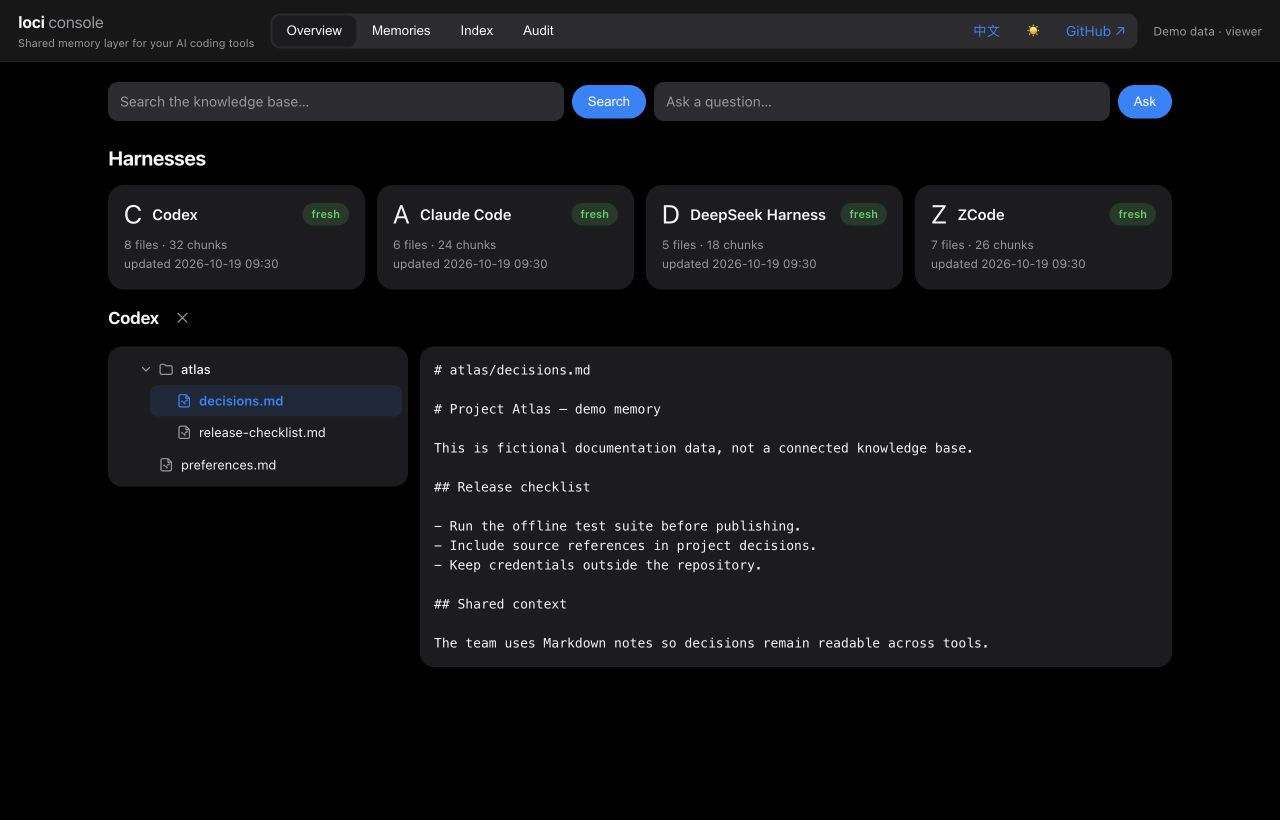Open the Overview tab
Image resolution: width=1280 pixels, height=820 pixels.
[x=314, y=30]
